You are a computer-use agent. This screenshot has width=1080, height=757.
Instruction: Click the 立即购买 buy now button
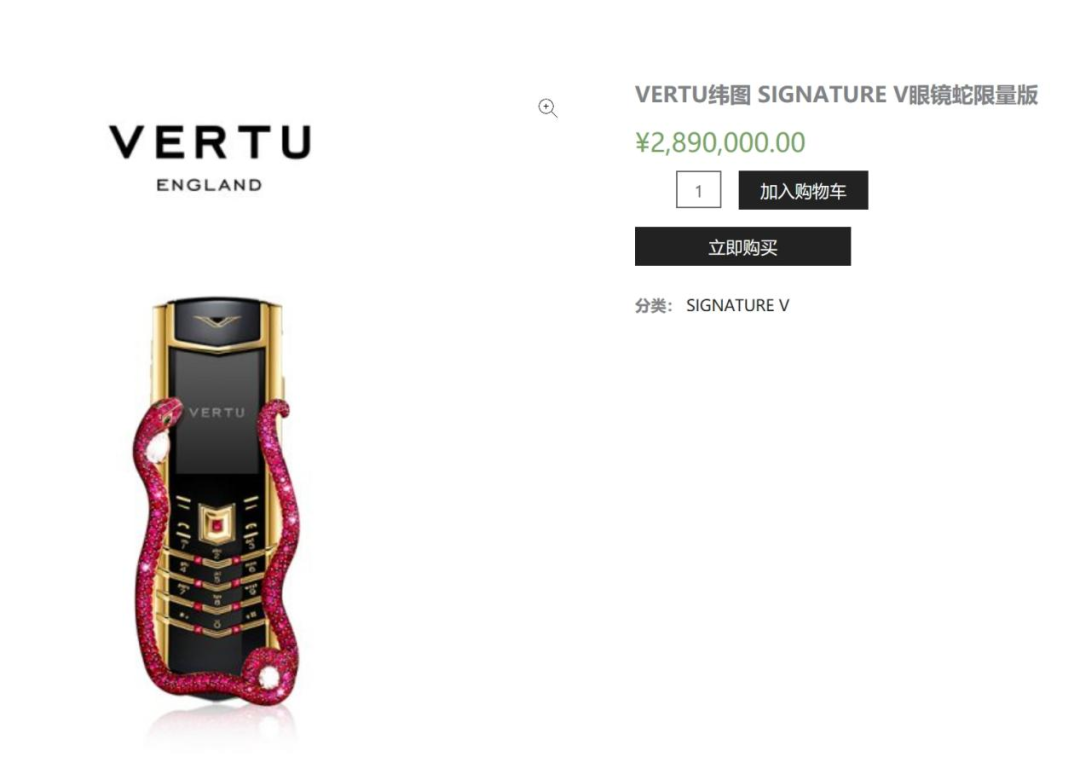[x=742, y=247]
